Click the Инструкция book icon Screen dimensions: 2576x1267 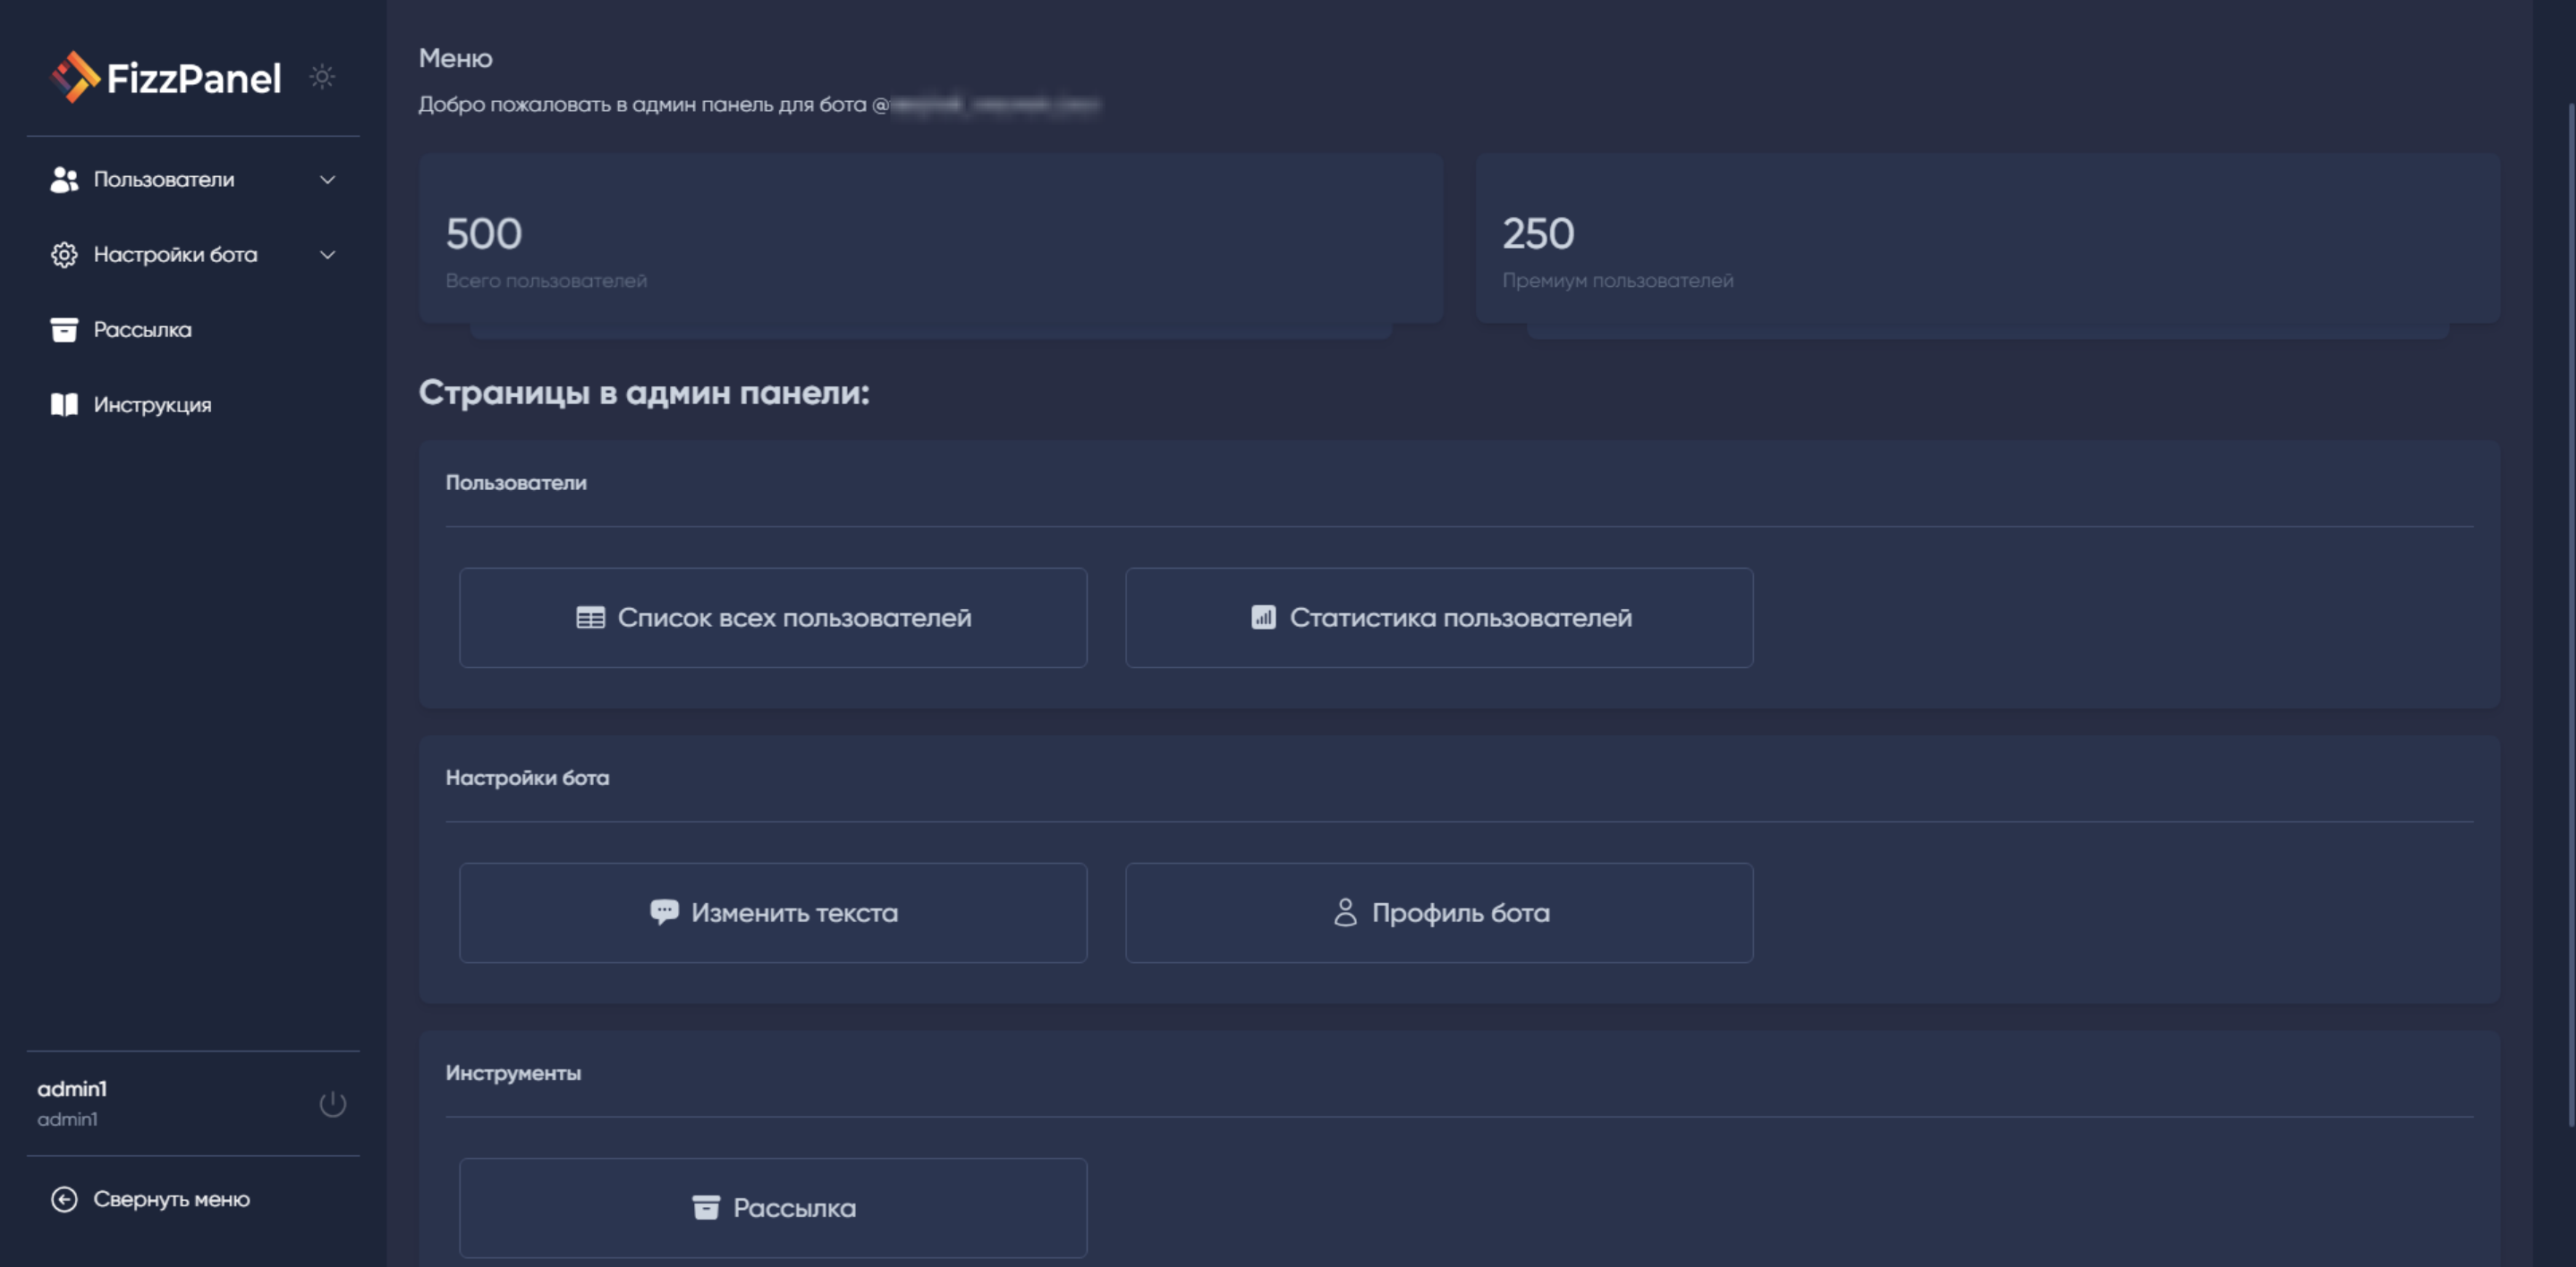point(64,405)
